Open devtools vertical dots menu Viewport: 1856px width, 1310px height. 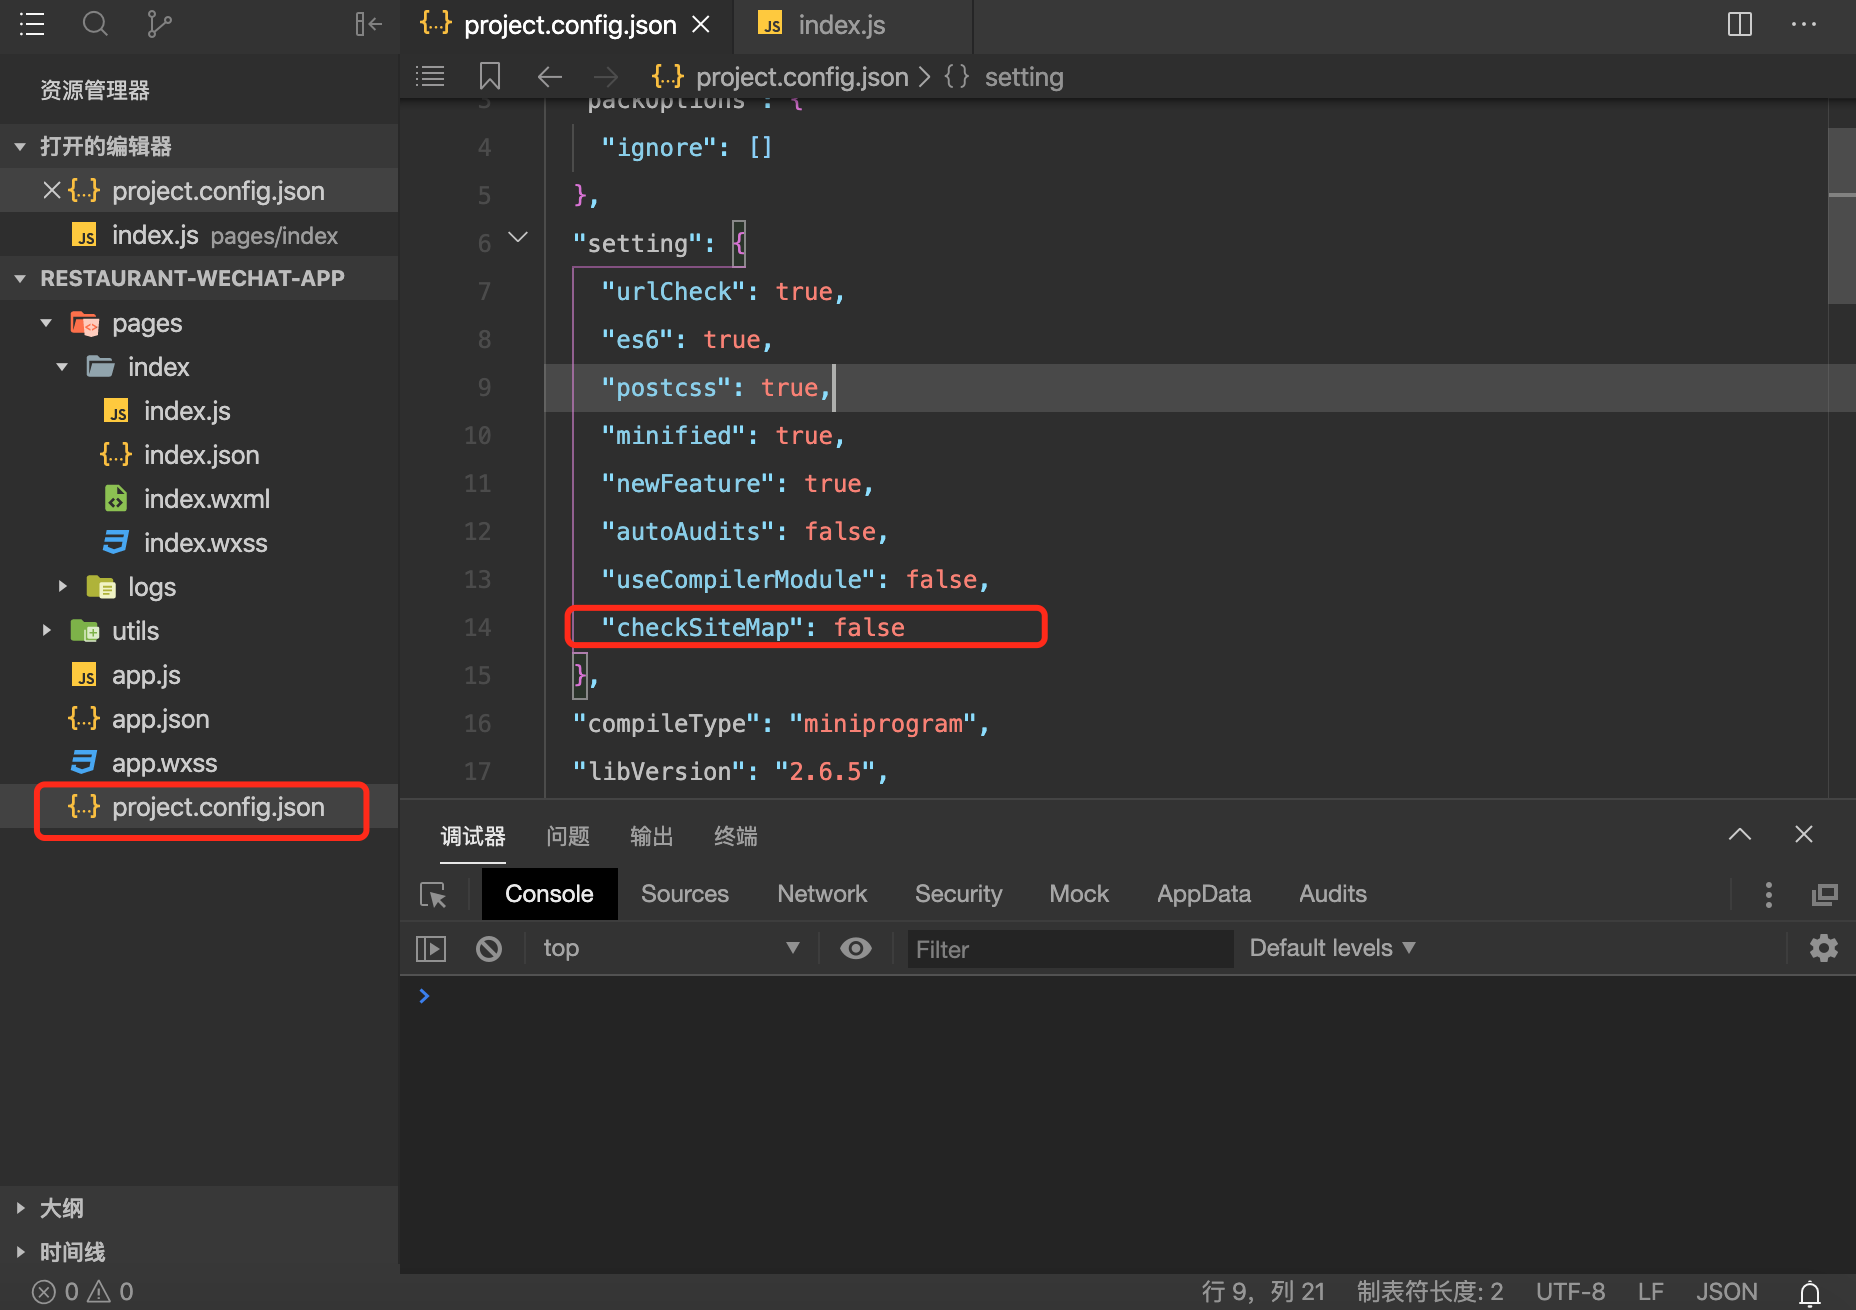(x=1768, y=894)
